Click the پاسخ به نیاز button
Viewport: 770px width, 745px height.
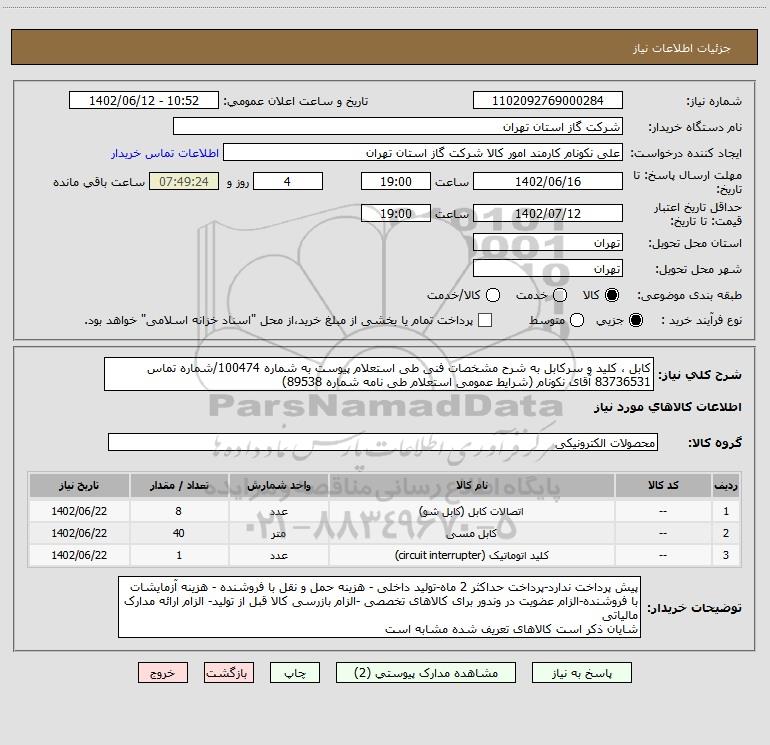click(x=582, y=673)
